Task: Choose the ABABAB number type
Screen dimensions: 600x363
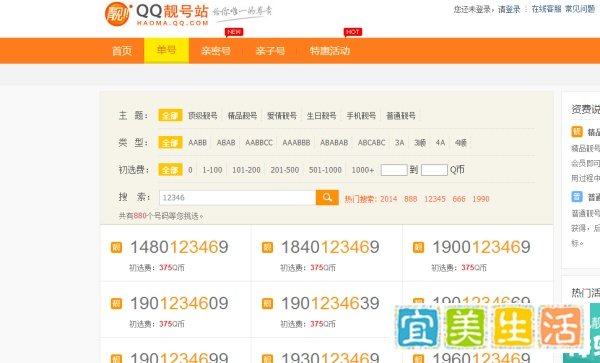Action: click(x=334, y=143)
